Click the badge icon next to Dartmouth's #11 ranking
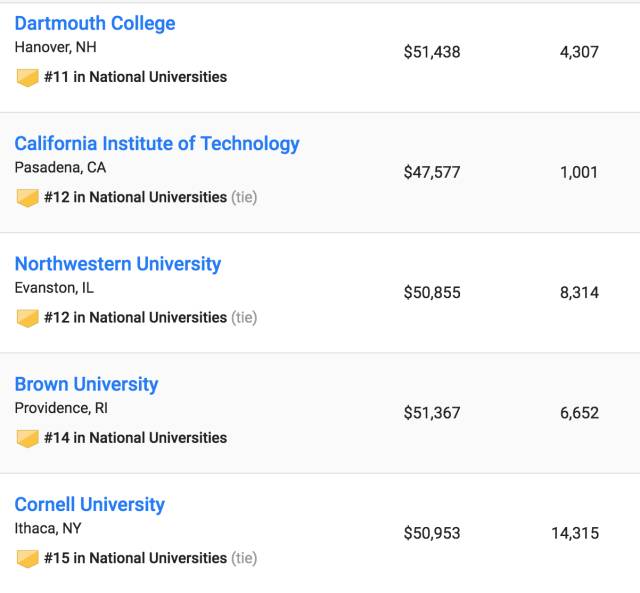Image resolution: width=640 pixels, height=593 pixels. pyautogui.click(x=27, y=77)
